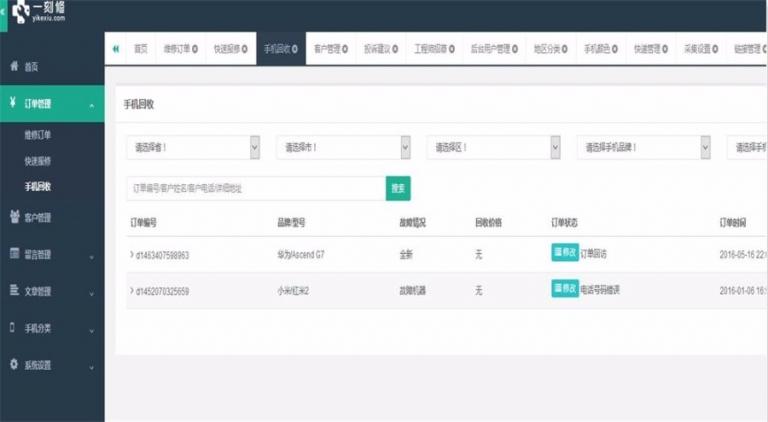Image resolution: width=768 pixels, height=422 pixels.
Task: Click the yikexiu logo in header
Action: click(40, 13)
